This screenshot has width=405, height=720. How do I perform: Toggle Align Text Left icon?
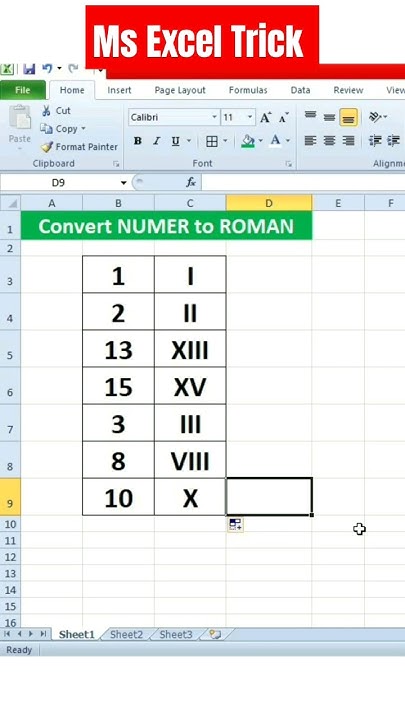(310, 141)
